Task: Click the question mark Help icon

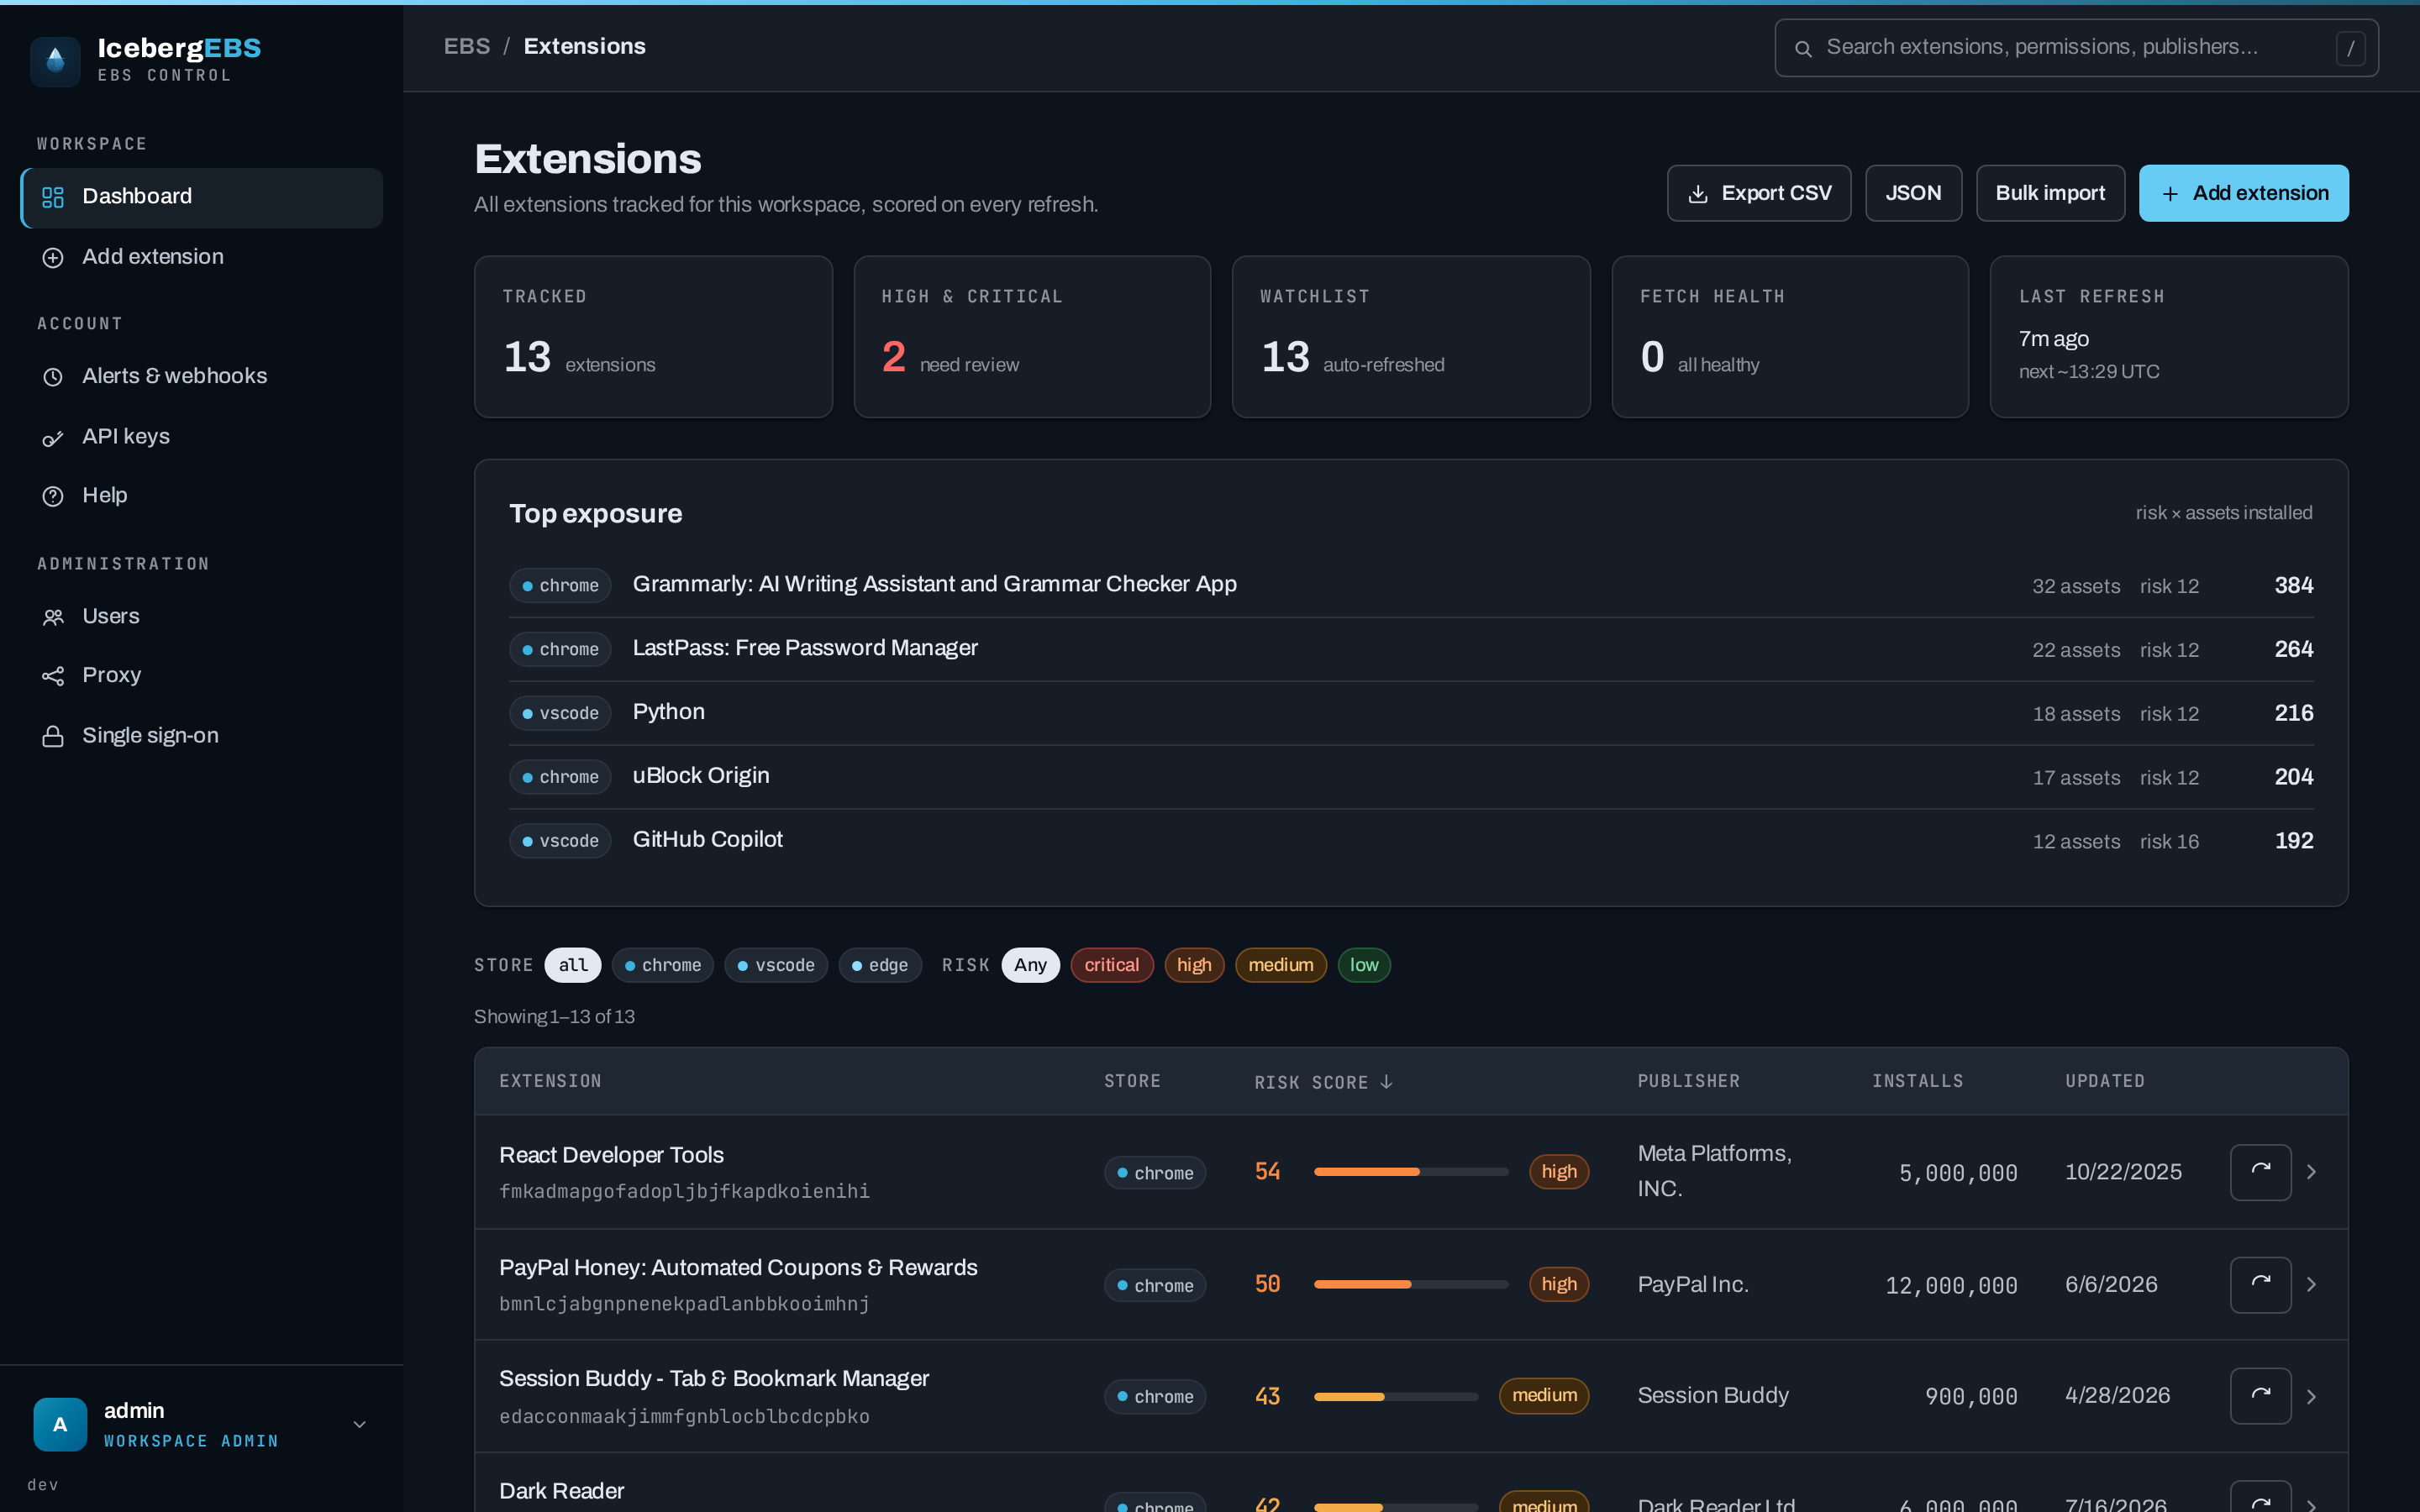Action: [x=53, y=496]
